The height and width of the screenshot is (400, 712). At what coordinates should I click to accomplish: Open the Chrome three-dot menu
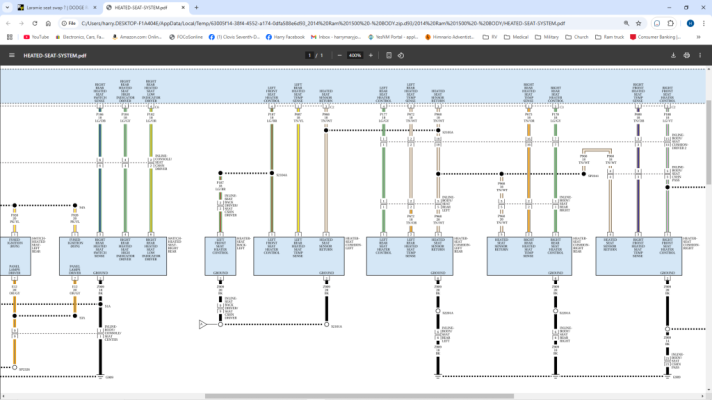point(703,23)
